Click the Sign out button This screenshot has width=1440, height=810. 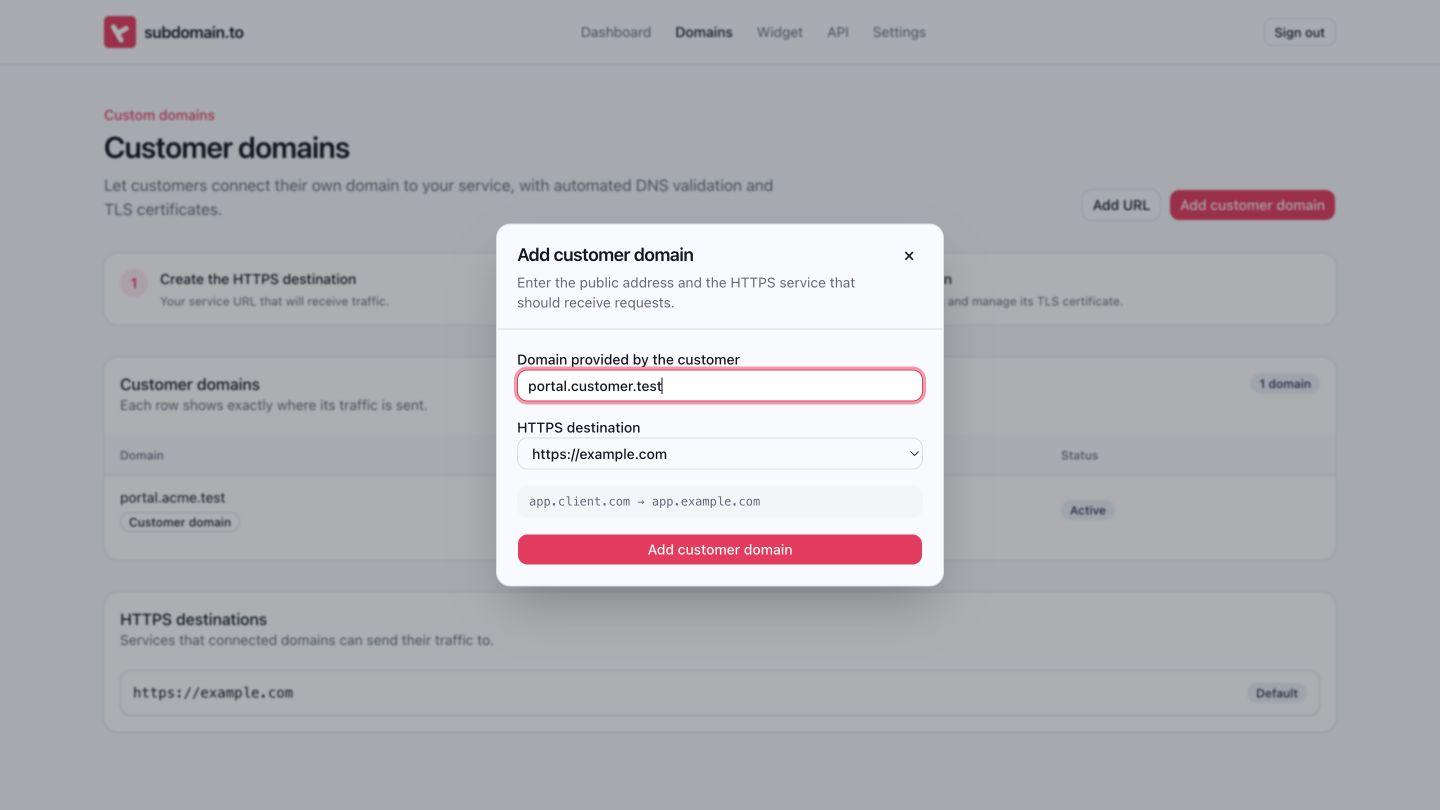pos(1299,32)
